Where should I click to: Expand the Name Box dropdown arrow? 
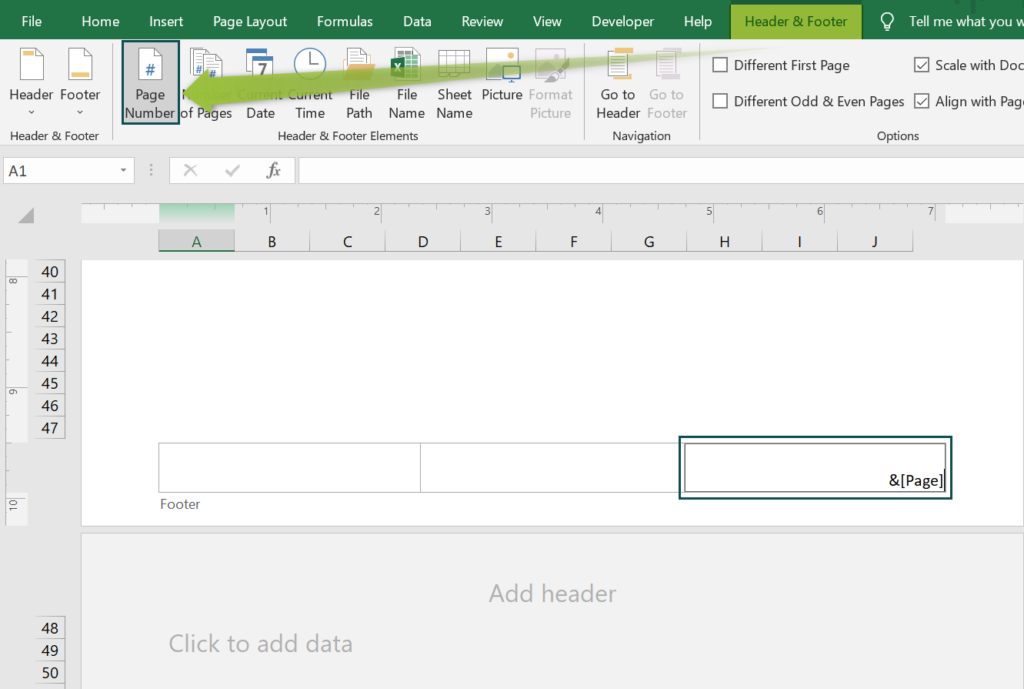[x=123, y=170]
